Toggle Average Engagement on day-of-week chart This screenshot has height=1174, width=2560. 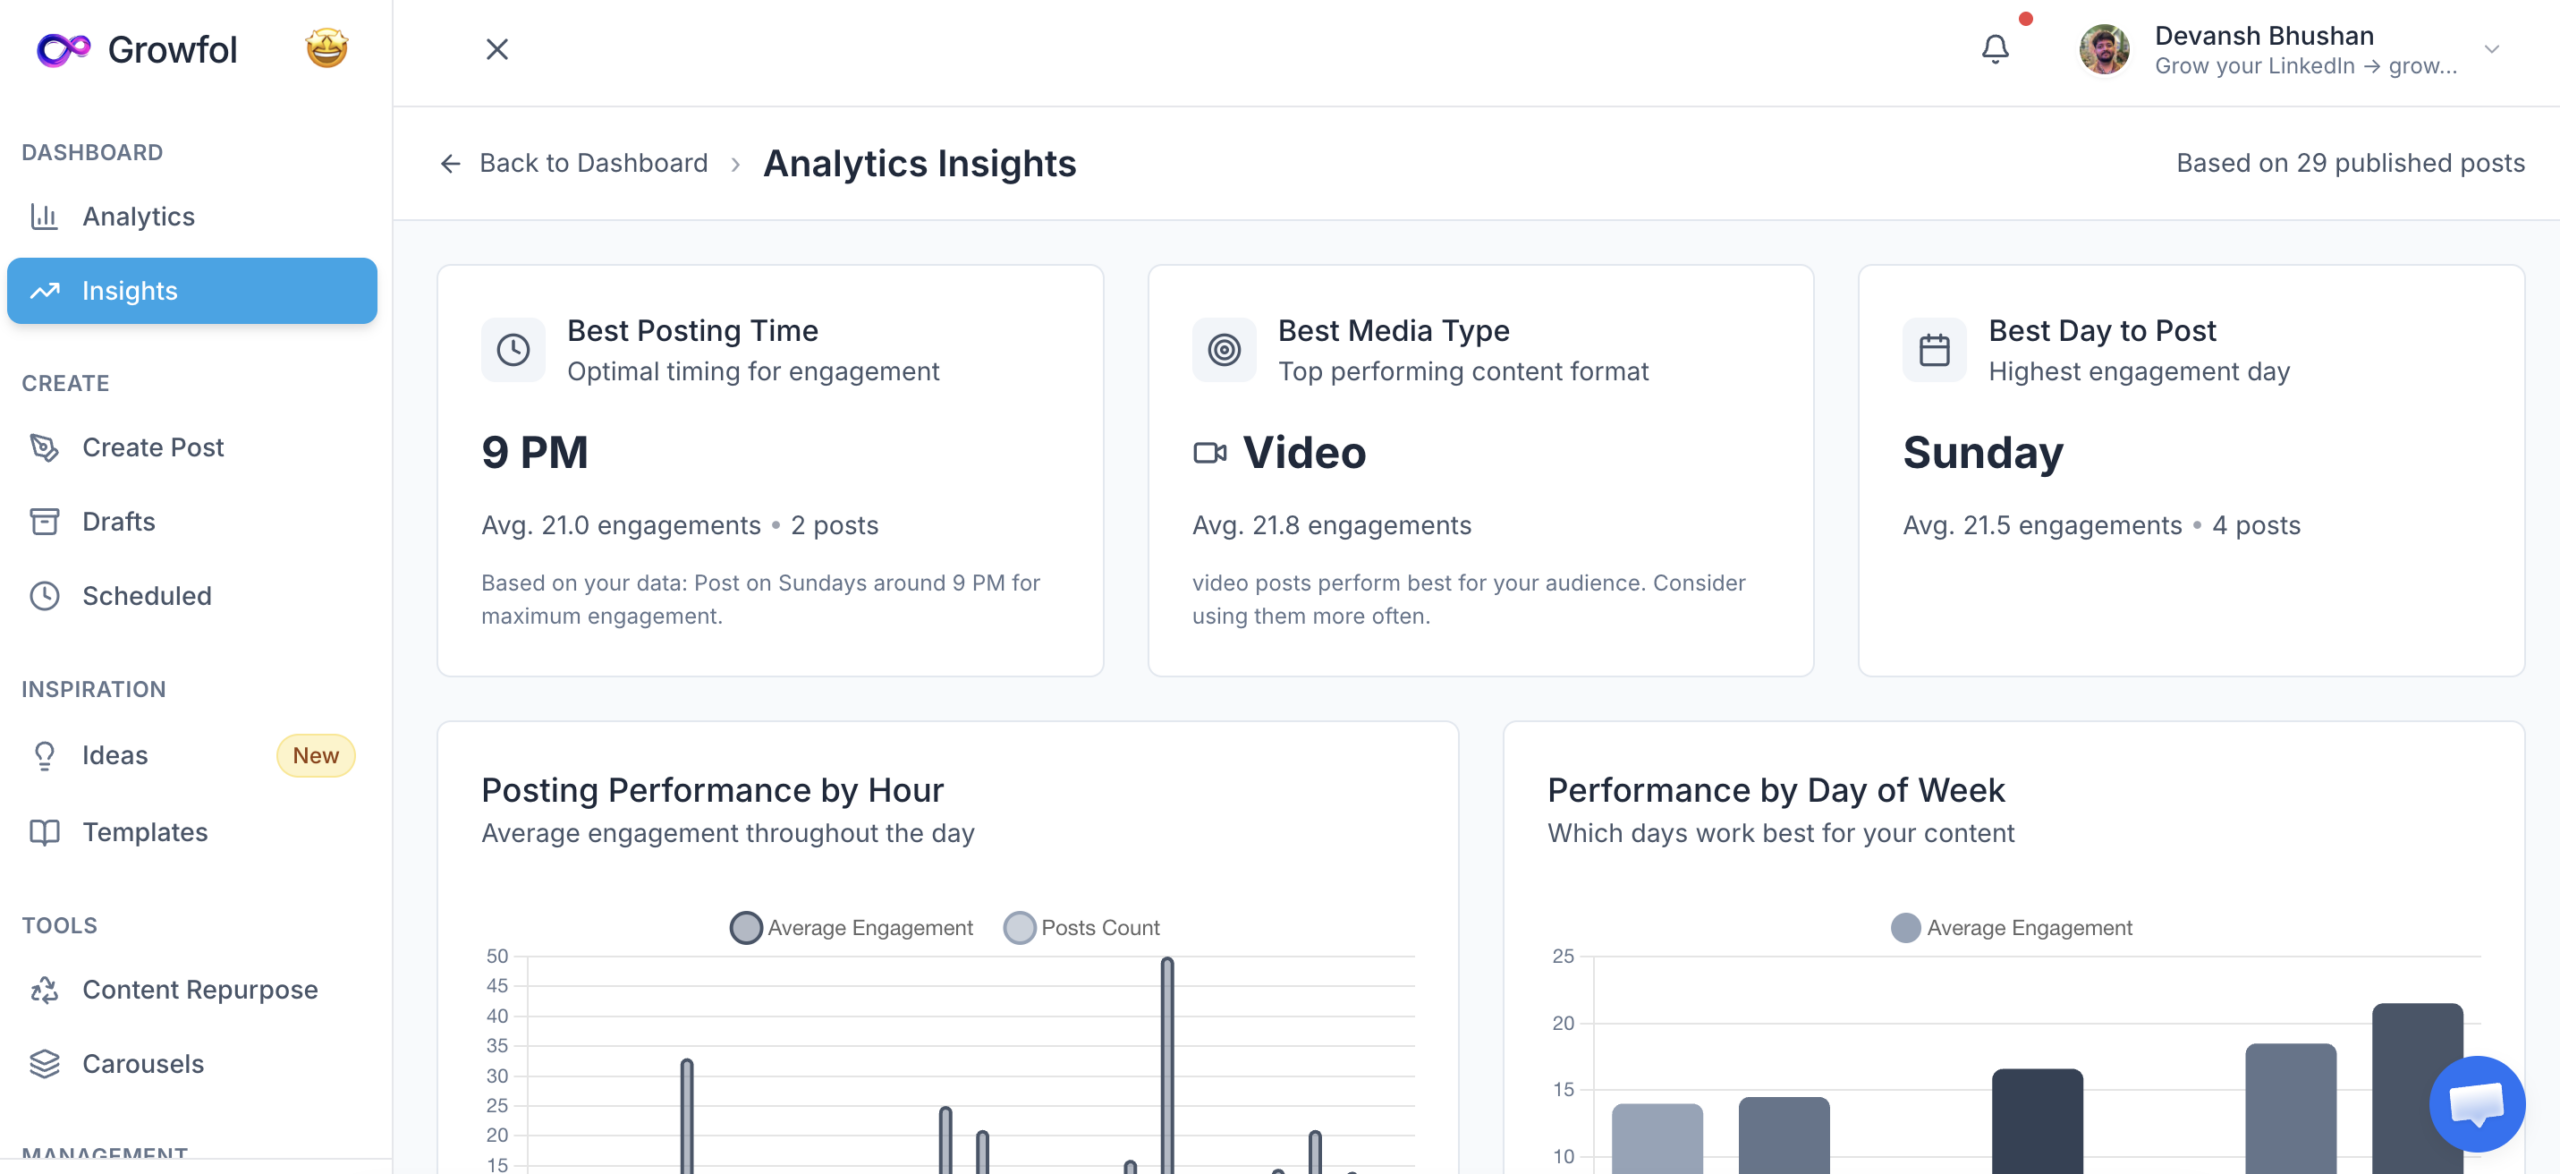2010,927
